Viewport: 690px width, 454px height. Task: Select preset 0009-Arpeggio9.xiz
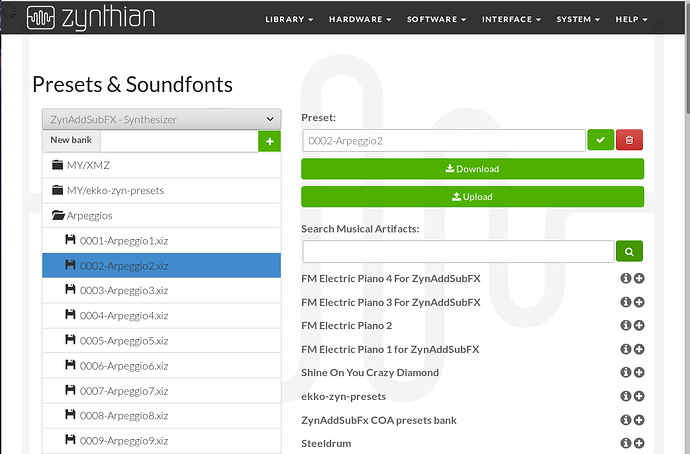[x=161, y=441]
